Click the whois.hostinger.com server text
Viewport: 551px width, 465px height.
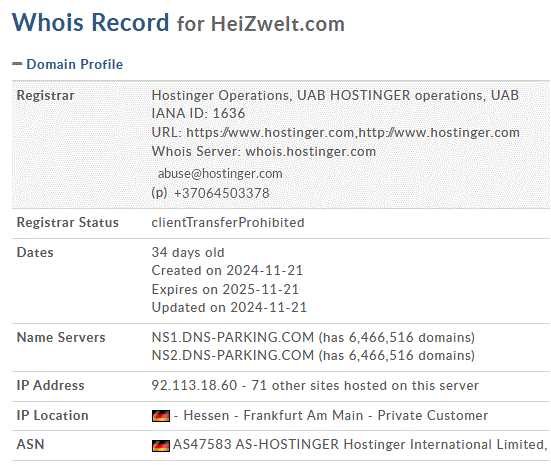[311, 151]
